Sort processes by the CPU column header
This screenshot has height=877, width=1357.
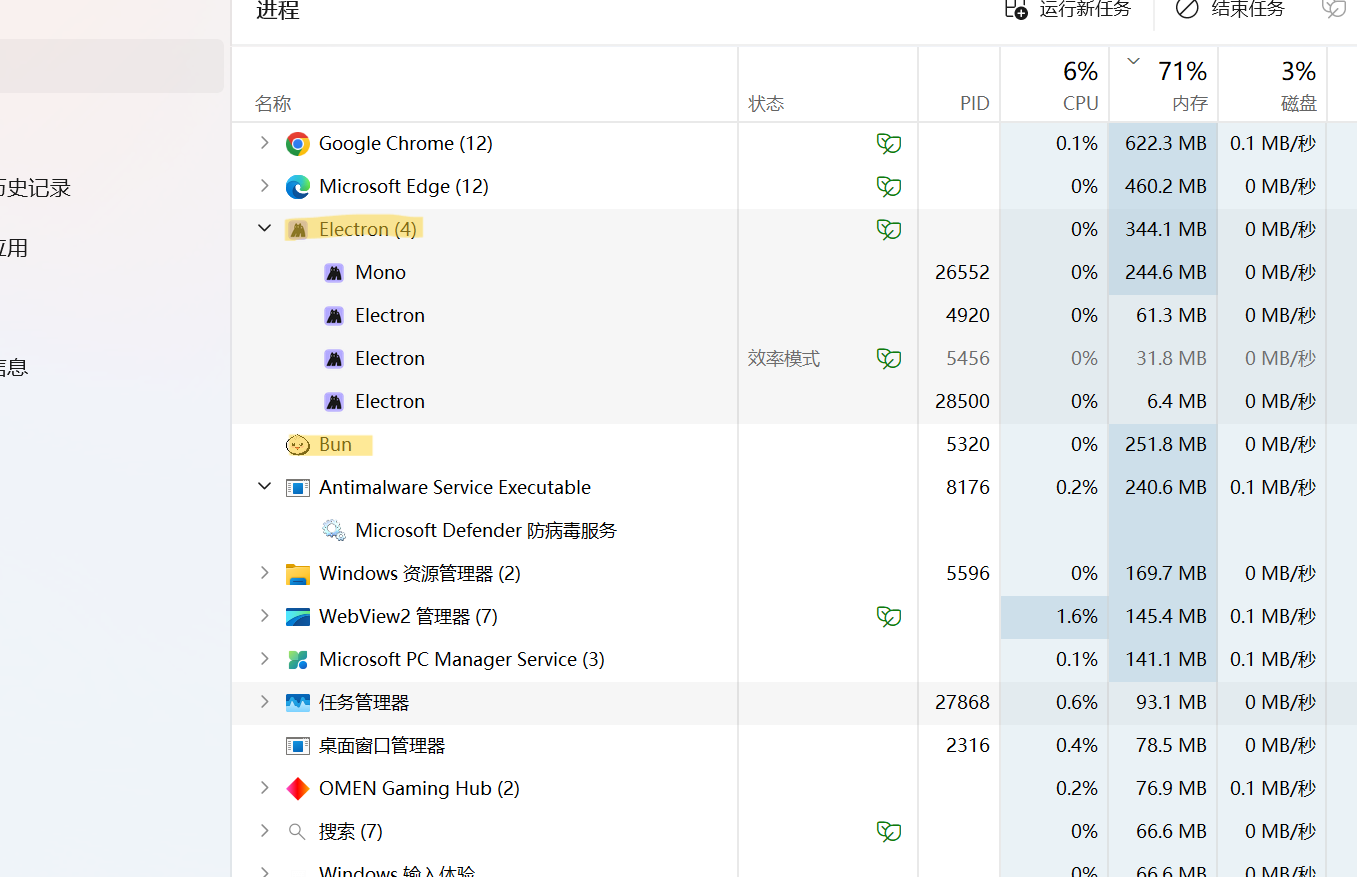tap(1054, 84)
